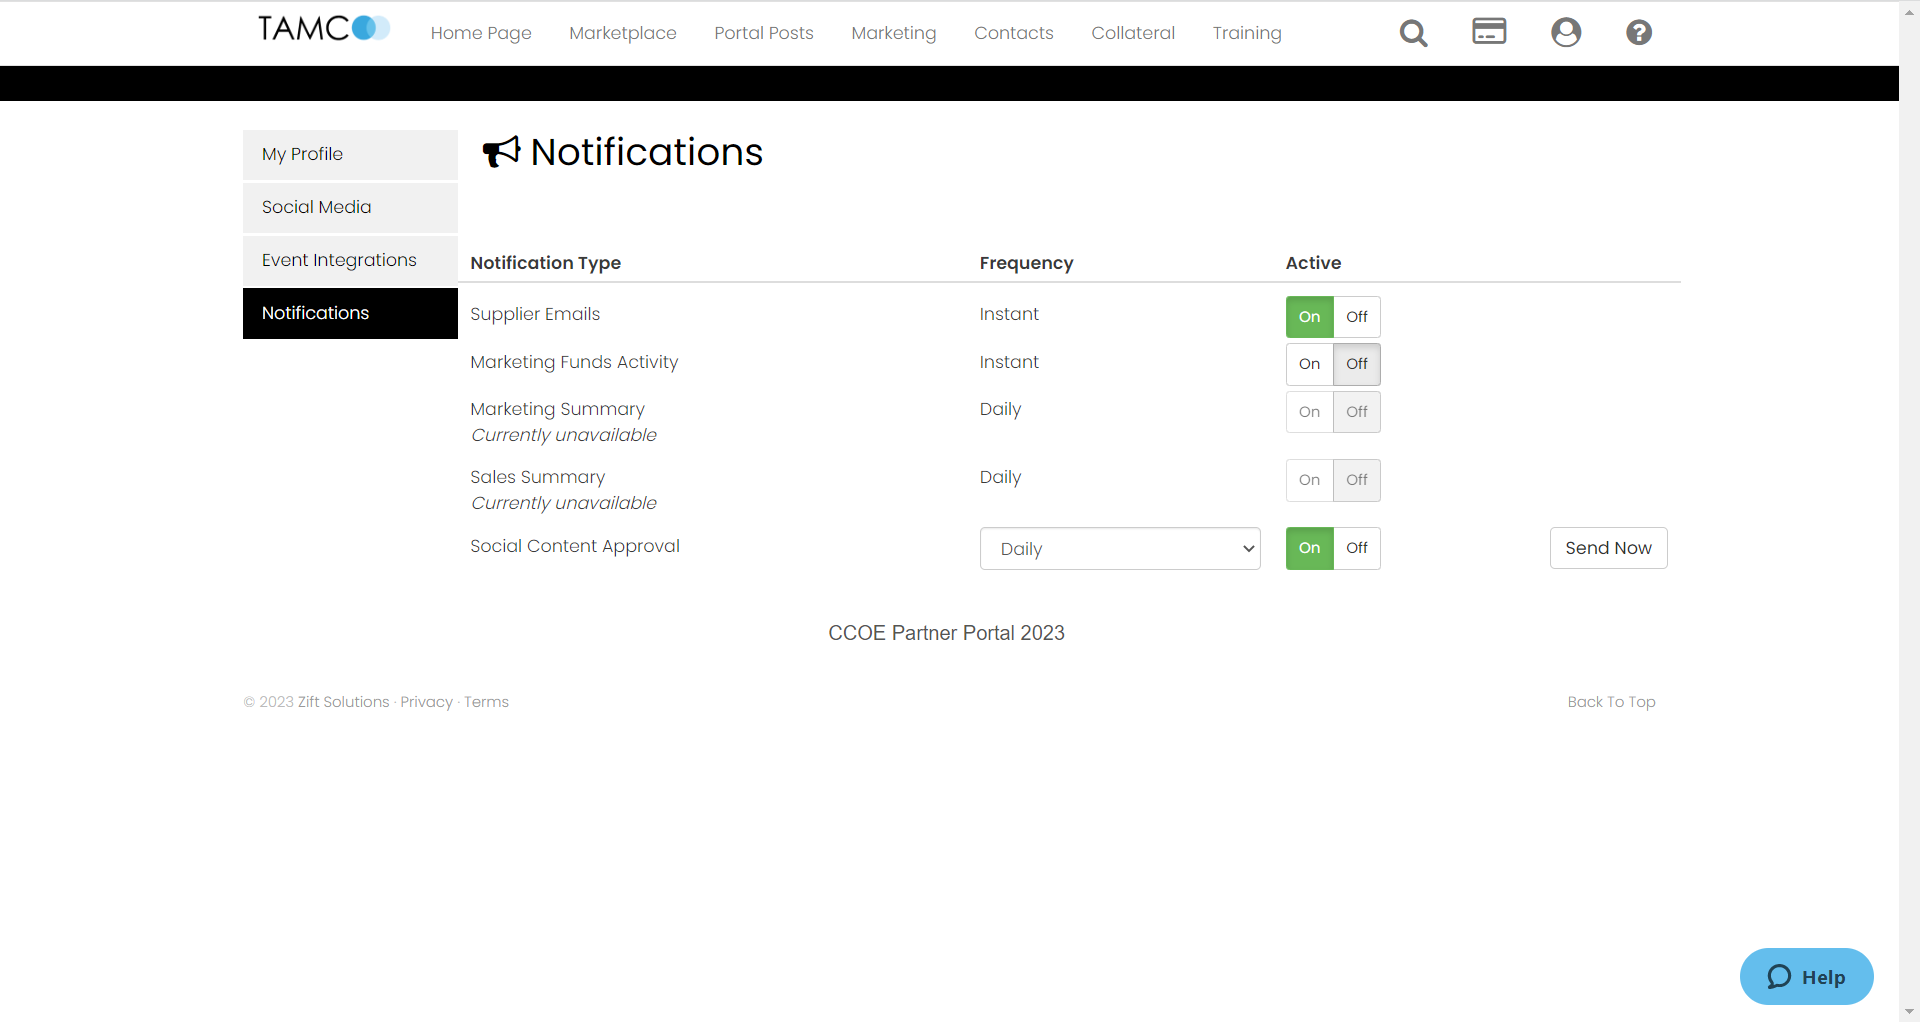Click the Notification Type column header

tap(545, 263)
